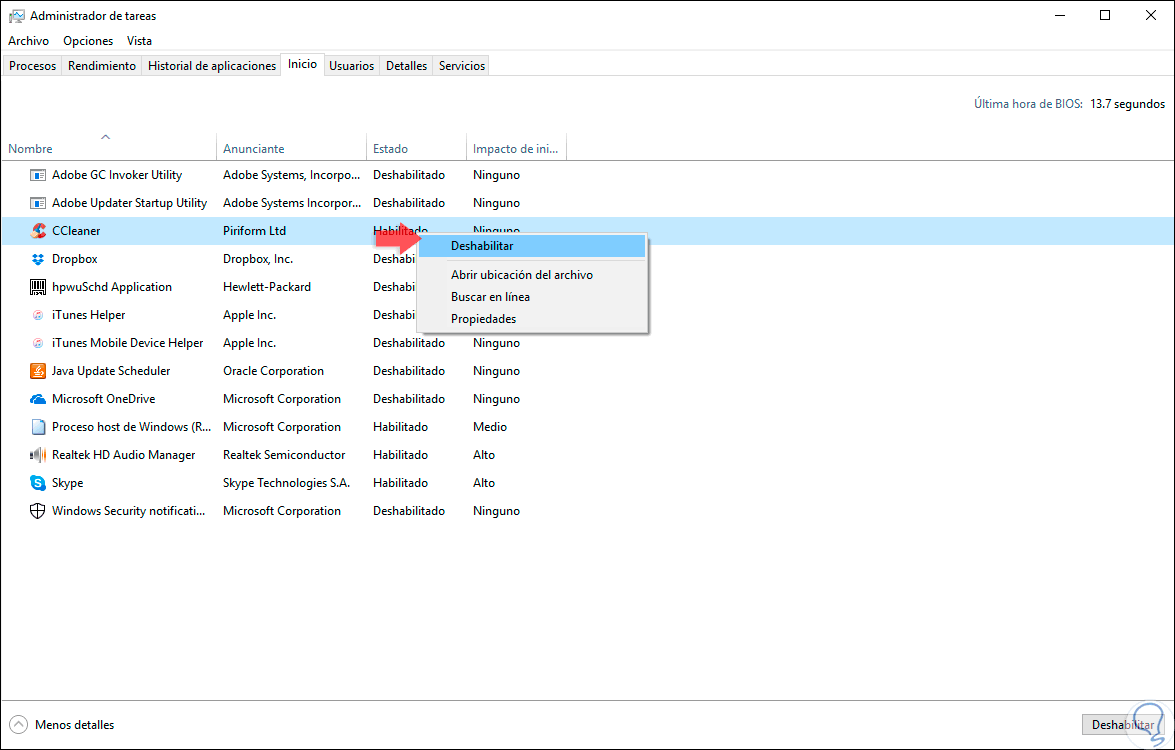Select the Skype row name
Screen dimensions: 1175x750
click(67, 483)
